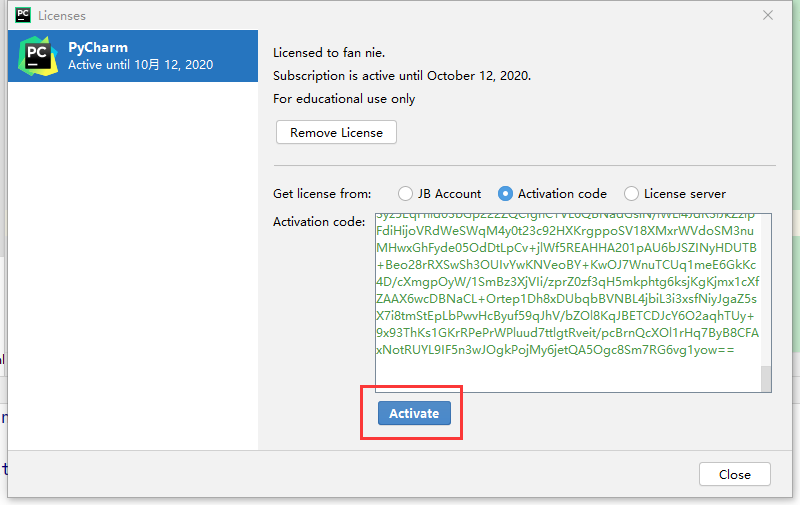Click the X to close the Licenses window

pyautogui.click(x=768, y=15)
